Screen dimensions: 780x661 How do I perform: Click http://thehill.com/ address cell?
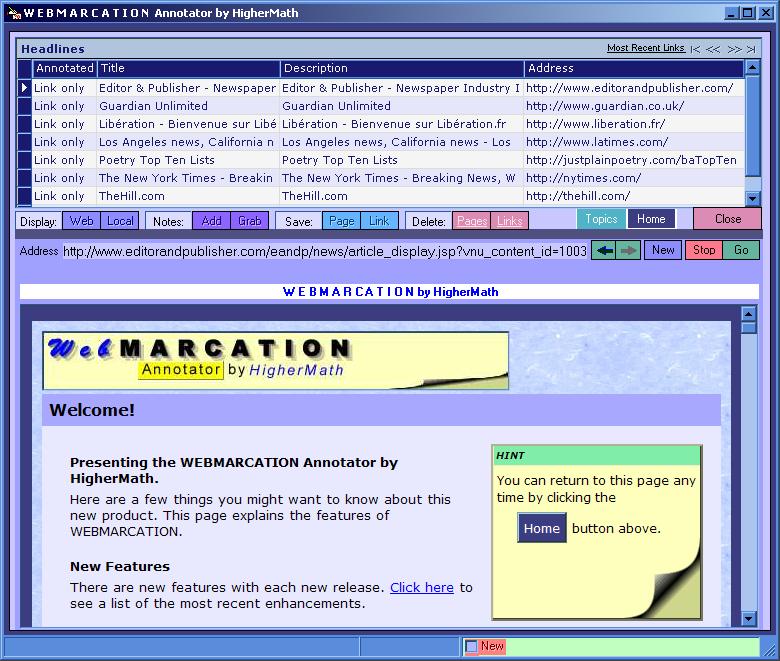pyautogui.click(x=634, y=196)
